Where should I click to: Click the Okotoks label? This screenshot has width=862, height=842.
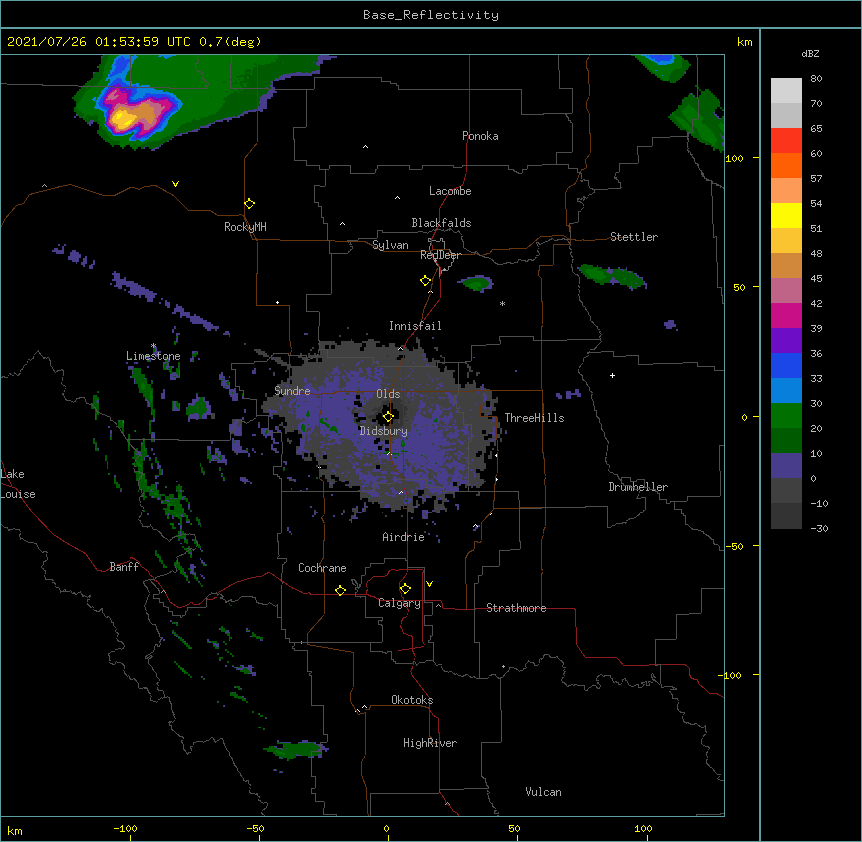(x=412, y=700)
